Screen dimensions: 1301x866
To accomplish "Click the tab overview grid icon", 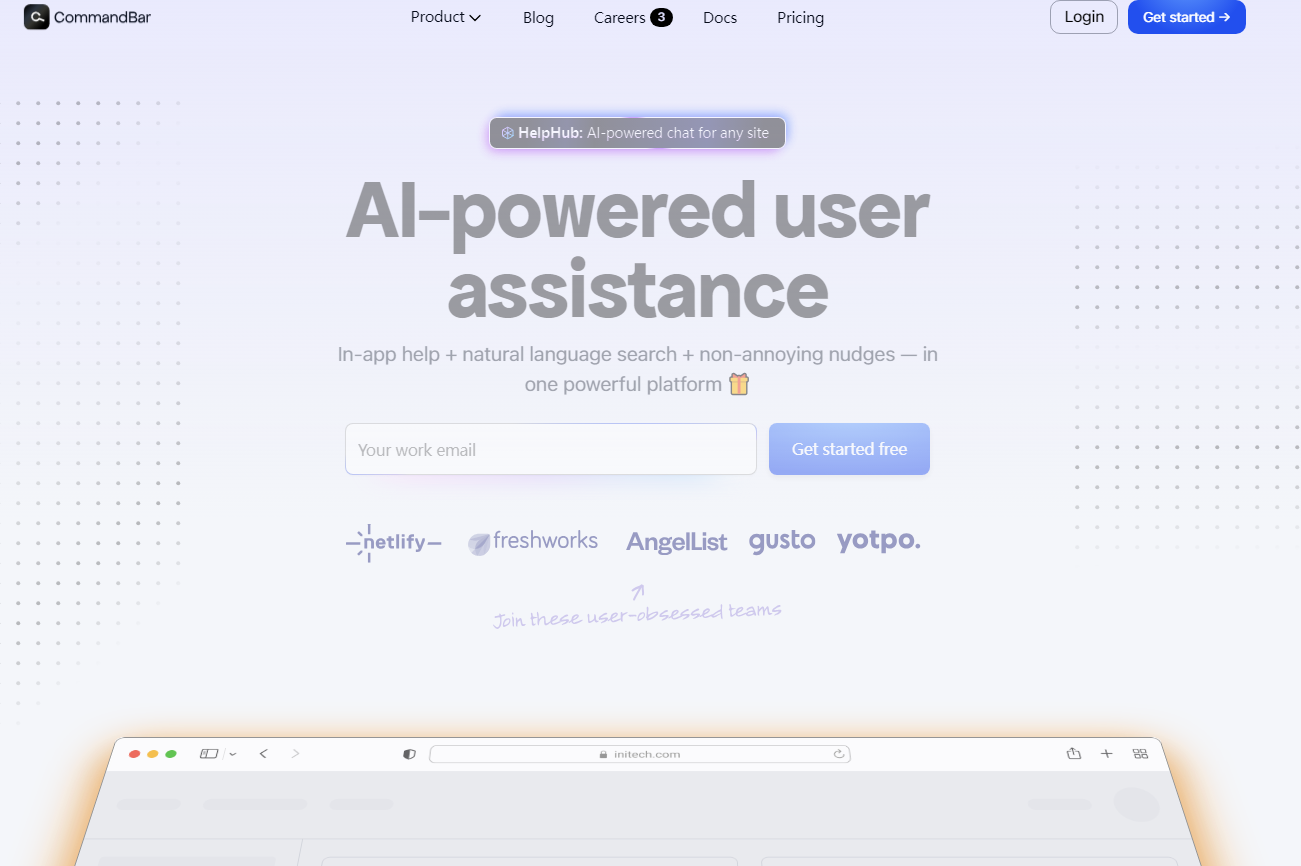I will (1140, 754).
